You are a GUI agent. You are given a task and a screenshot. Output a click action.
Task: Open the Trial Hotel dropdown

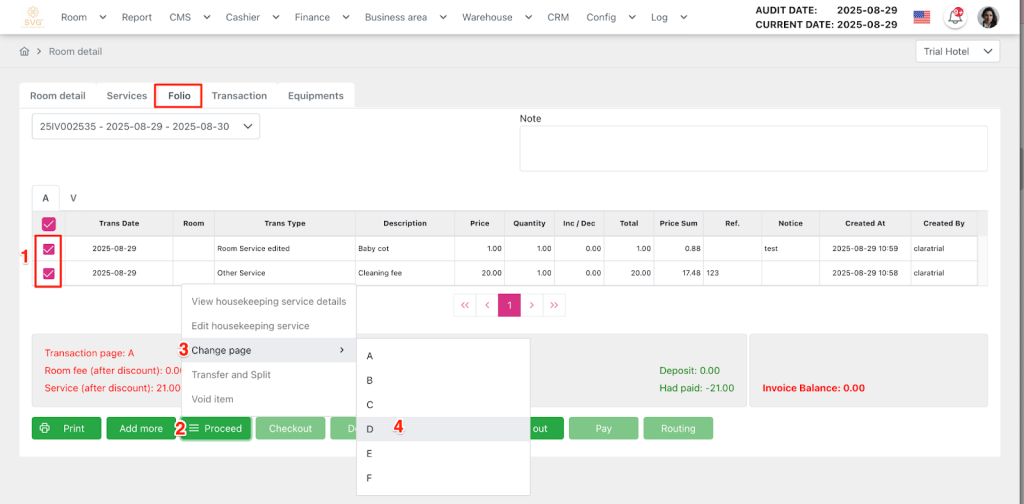click(957, 51)
